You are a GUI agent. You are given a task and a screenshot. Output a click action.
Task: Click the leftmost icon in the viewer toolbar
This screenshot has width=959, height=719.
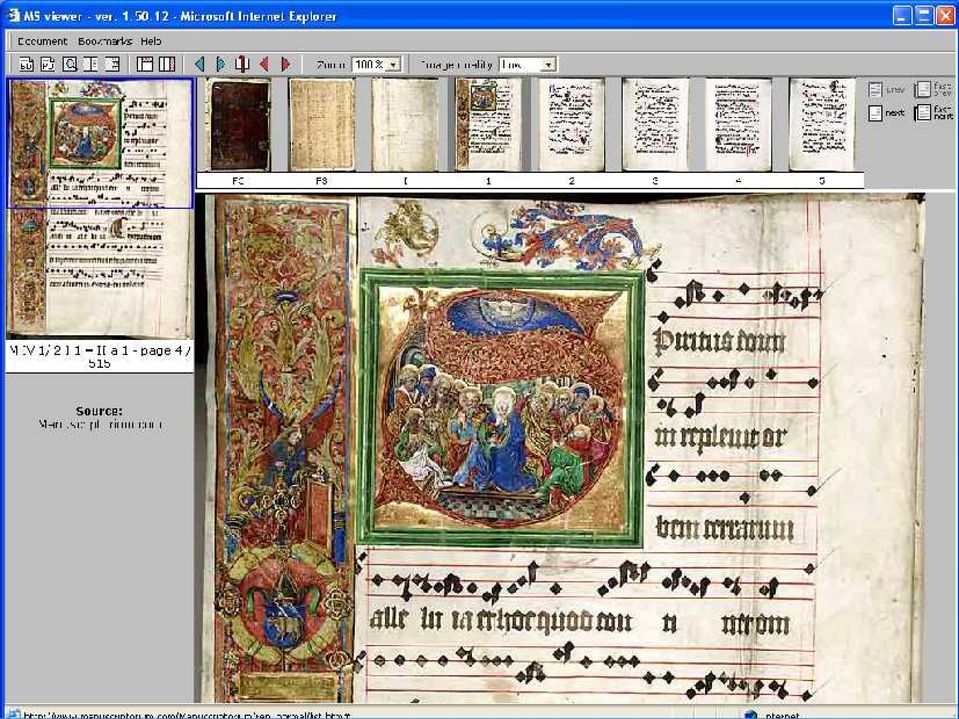pos(26,64)
